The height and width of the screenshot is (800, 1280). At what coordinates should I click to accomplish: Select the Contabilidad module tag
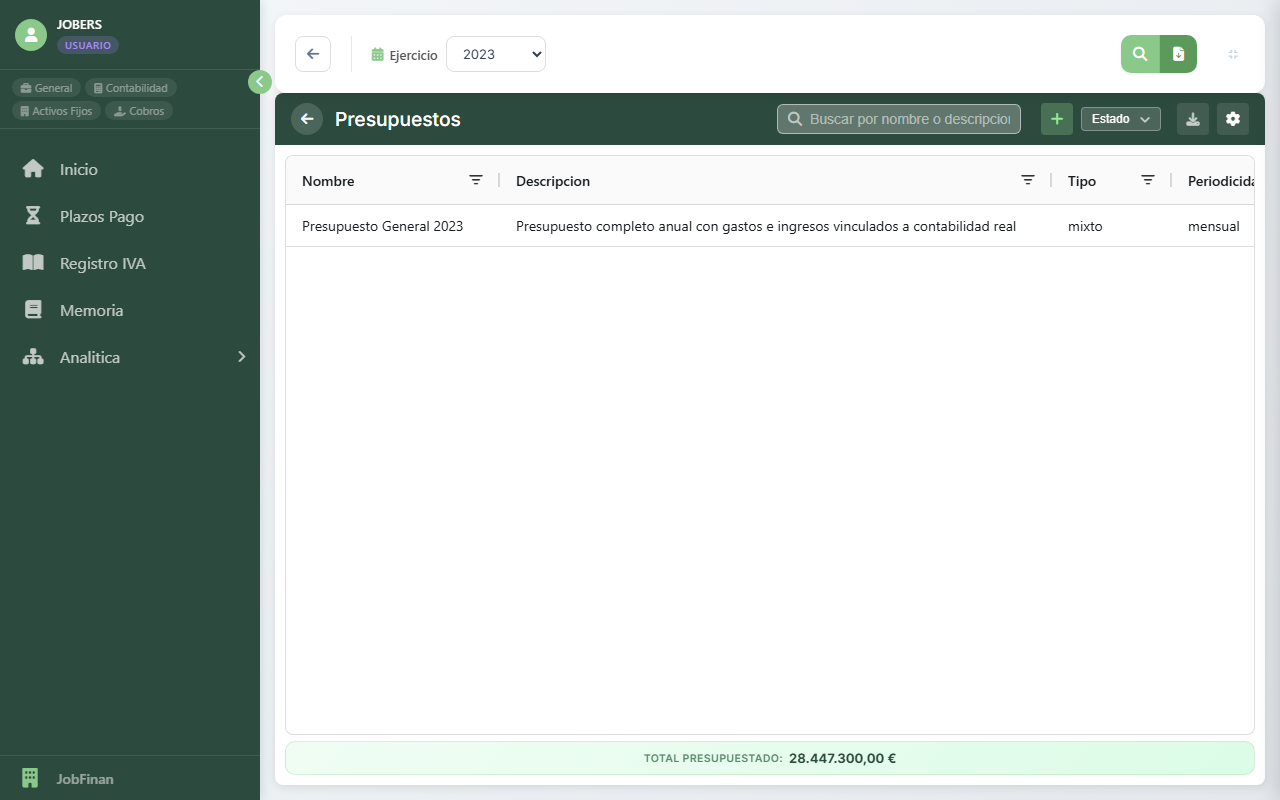click(x=131, y=88)
